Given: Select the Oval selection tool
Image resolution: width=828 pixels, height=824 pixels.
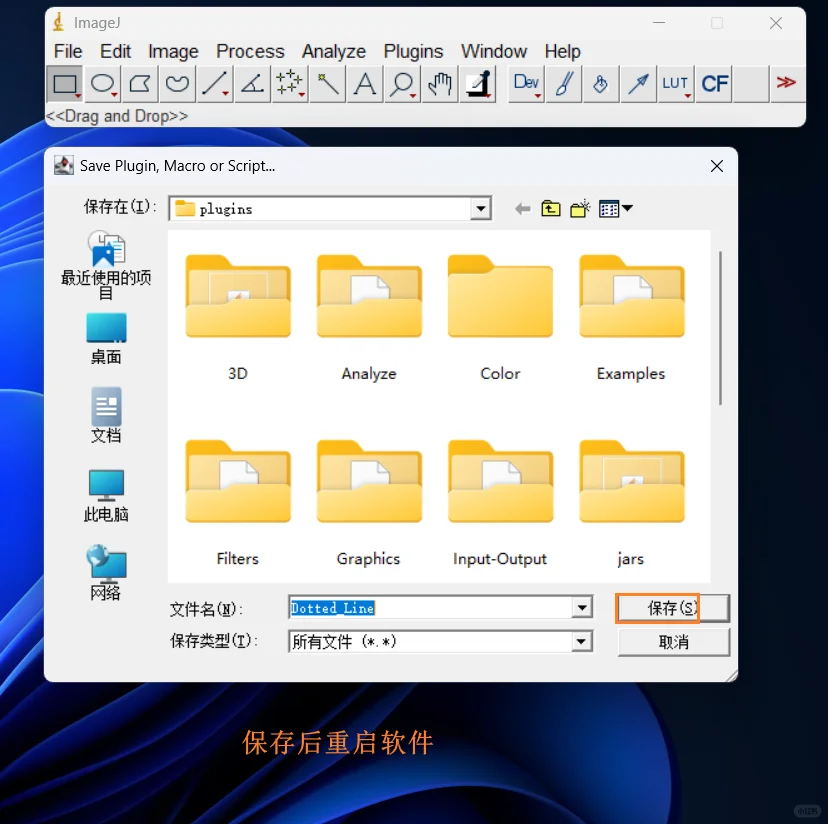Looking at the screenshot, I should (x=102, y=84).
